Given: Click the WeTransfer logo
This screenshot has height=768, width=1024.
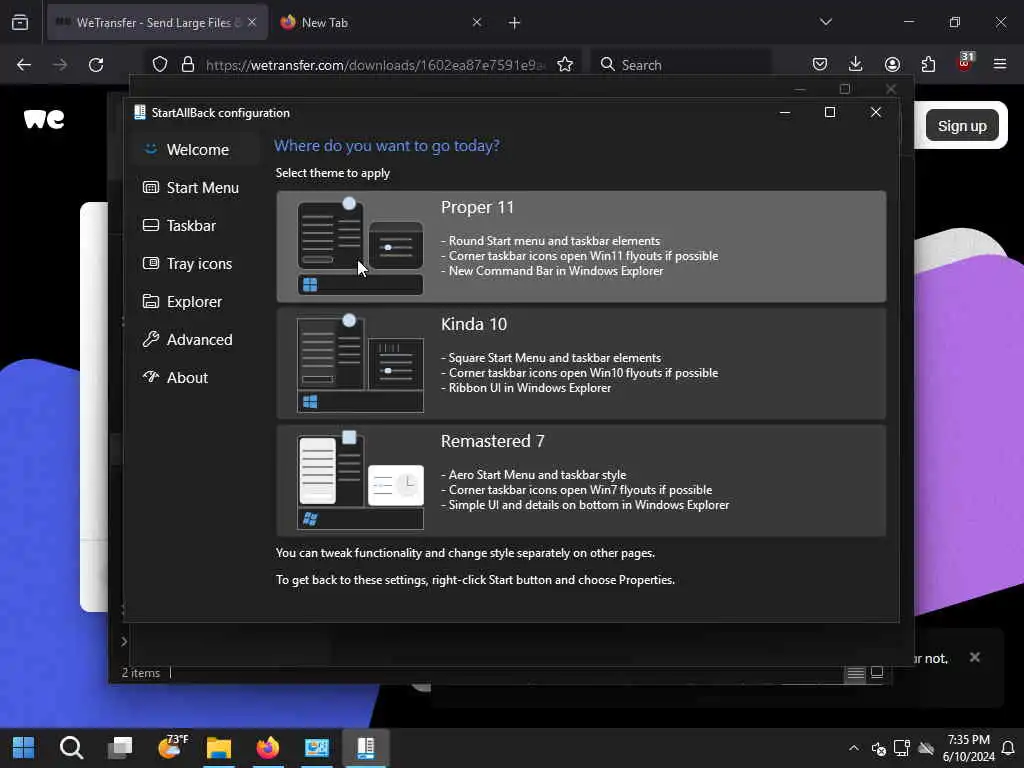Looking at the screenshot, I should (x=44, y=119).
